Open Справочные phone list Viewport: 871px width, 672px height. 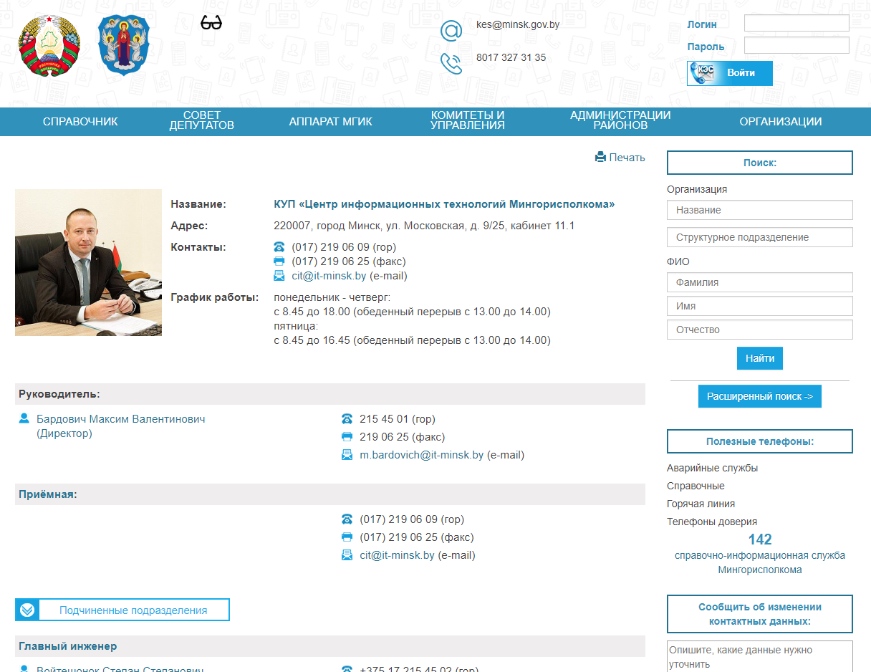pyautogui.click(x=695, y=486)
